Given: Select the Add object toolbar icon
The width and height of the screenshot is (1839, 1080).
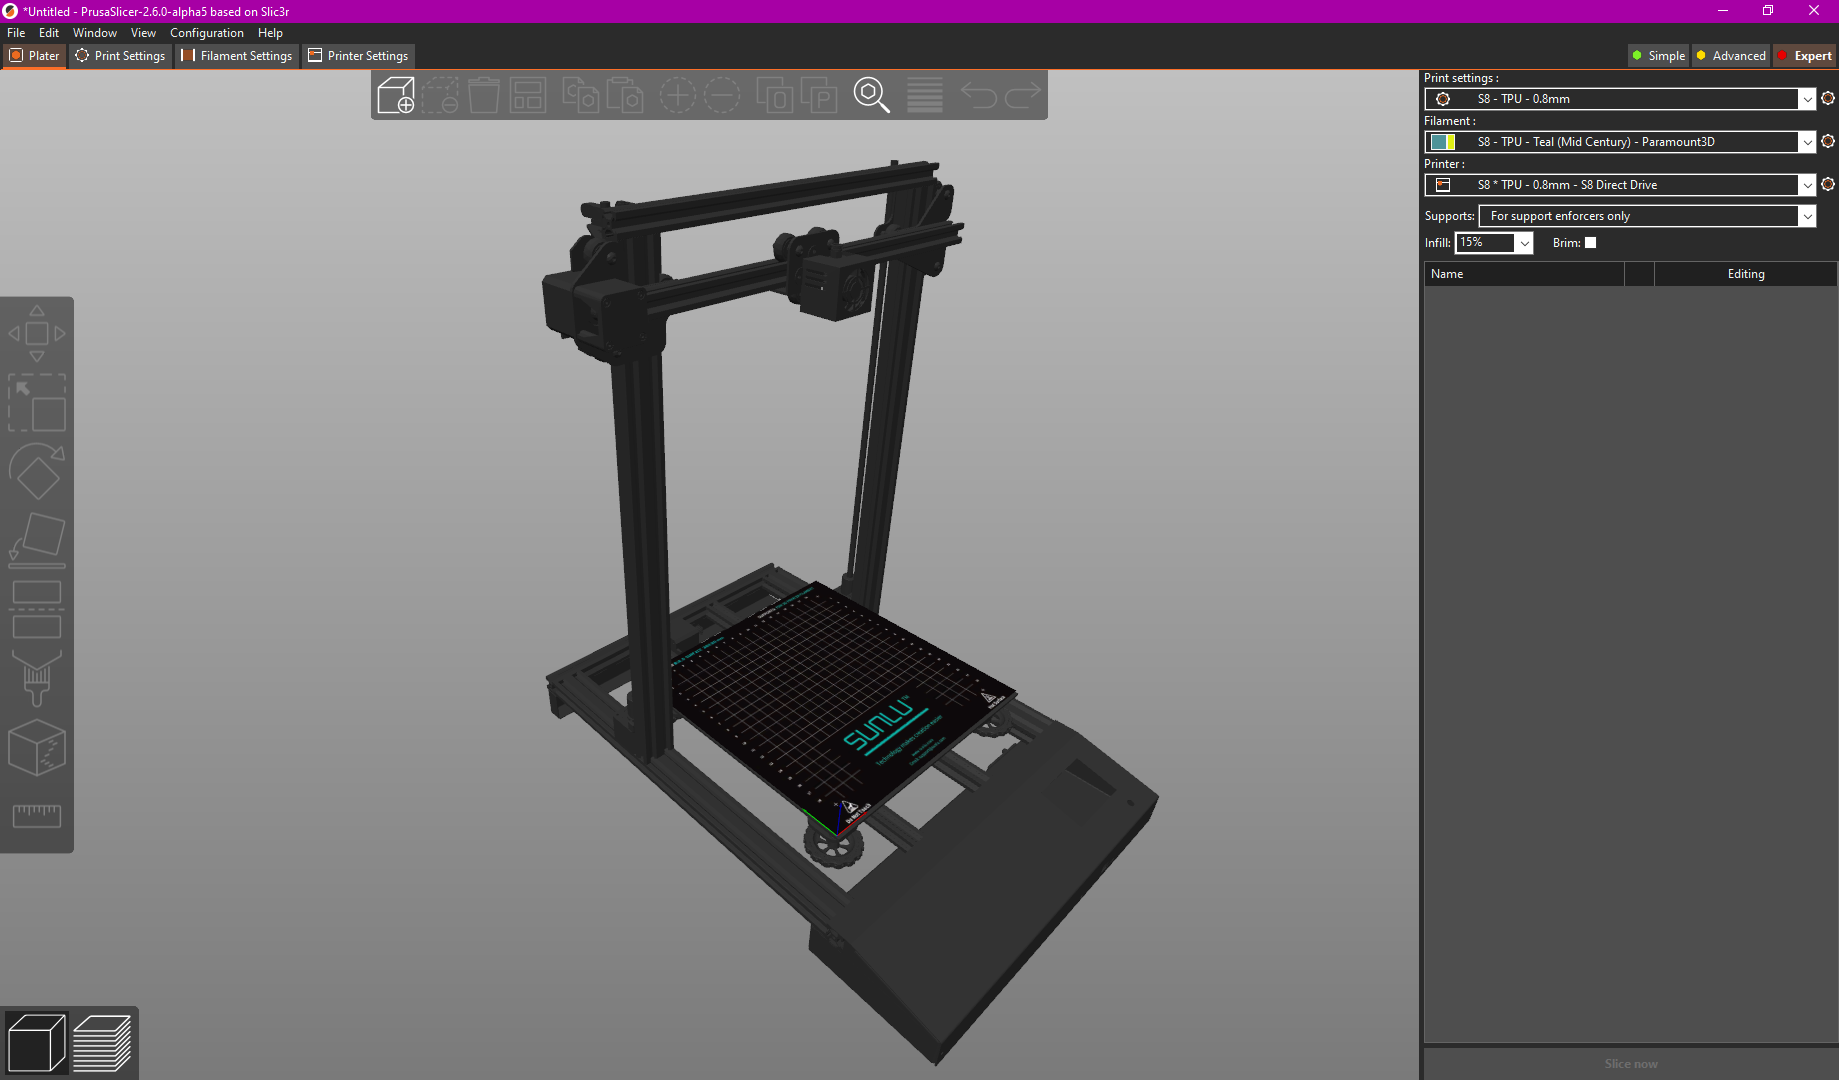Looking at the screenshot, I should (x=395, y=95).
